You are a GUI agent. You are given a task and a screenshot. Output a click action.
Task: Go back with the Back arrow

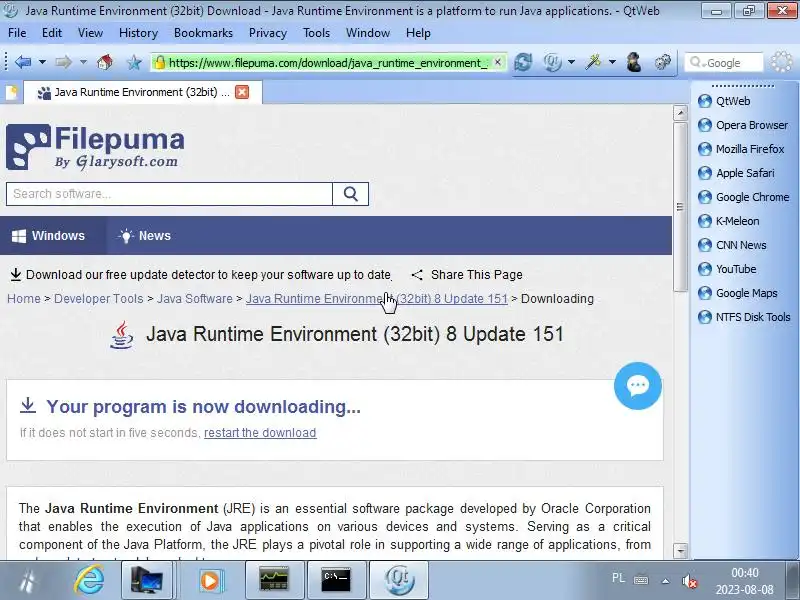[x=23, y=62]
